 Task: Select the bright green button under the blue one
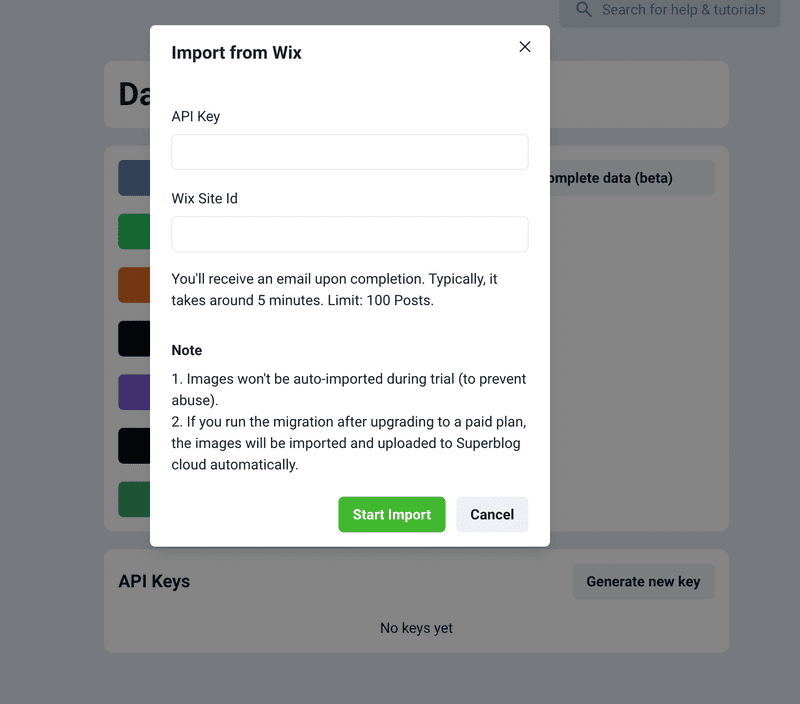134,231
